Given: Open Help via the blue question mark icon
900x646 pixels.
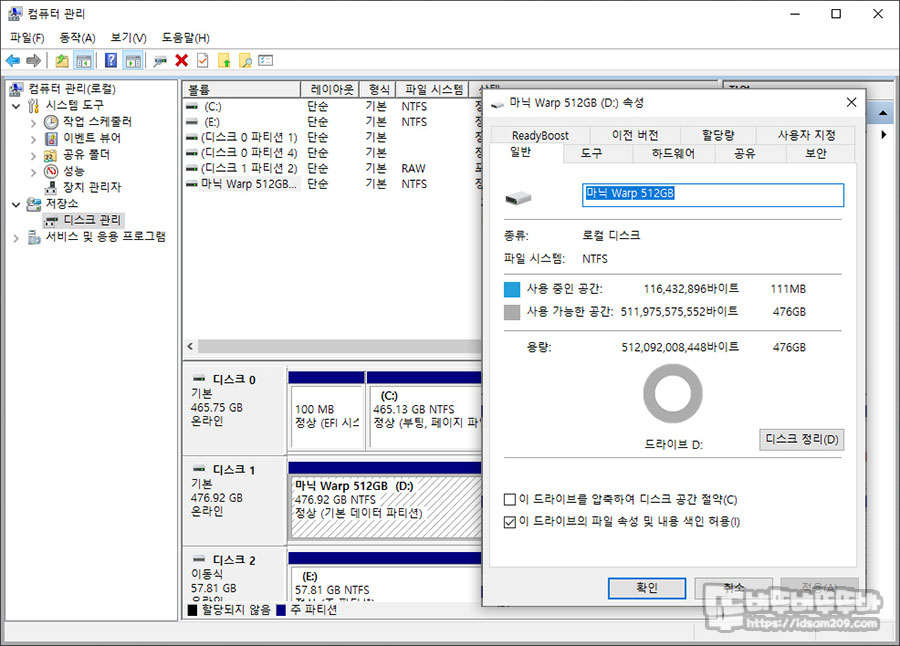Looking at the screenshot, I should tap(111, 60).
